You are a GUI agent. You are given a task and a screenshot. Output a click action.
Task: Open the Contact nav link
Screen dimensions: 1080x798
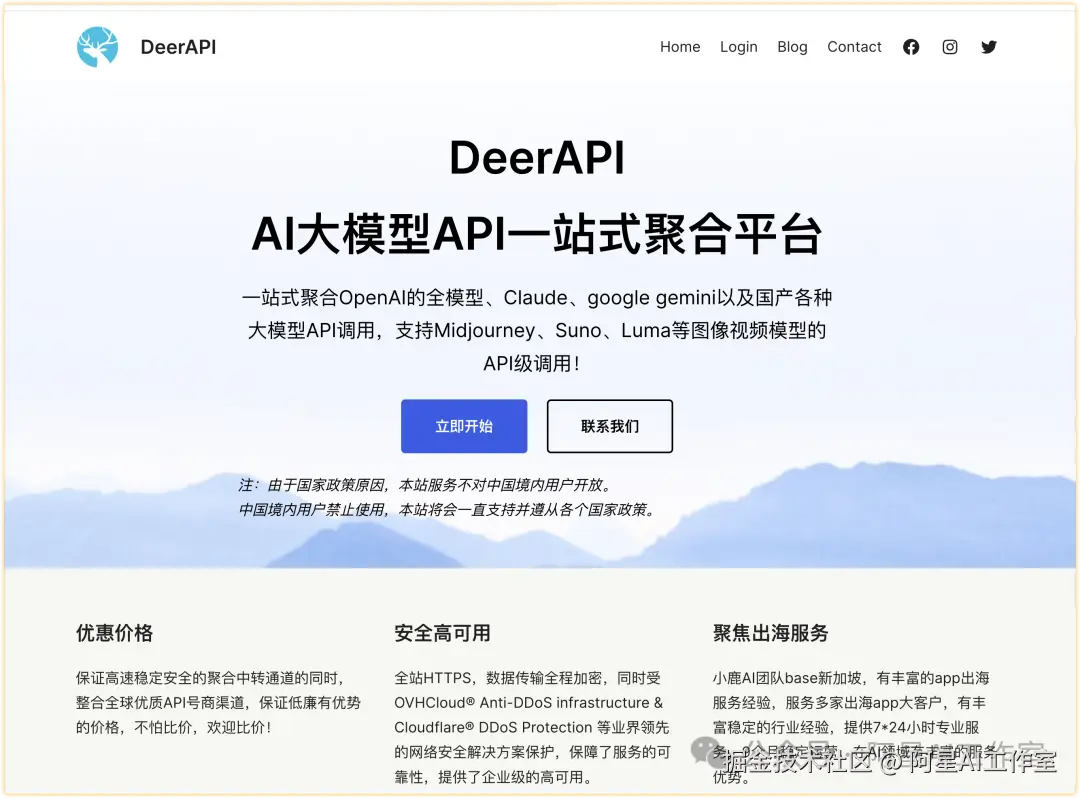[x=854, y=47]
